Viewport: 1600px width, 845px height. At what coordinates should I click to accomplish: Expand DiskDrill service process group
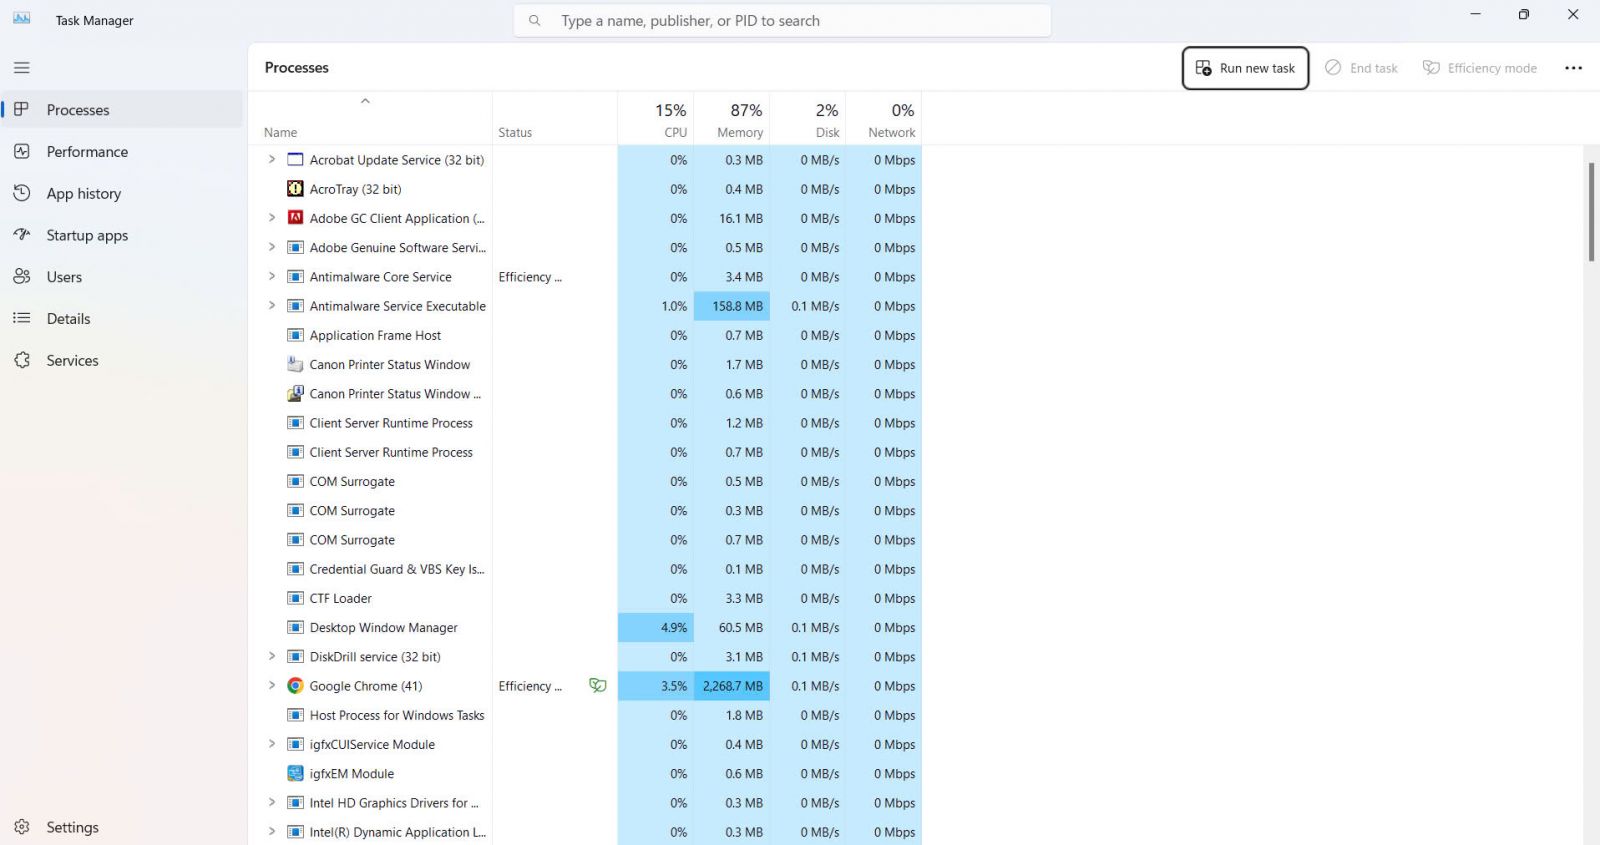click(x=271, y=656)
